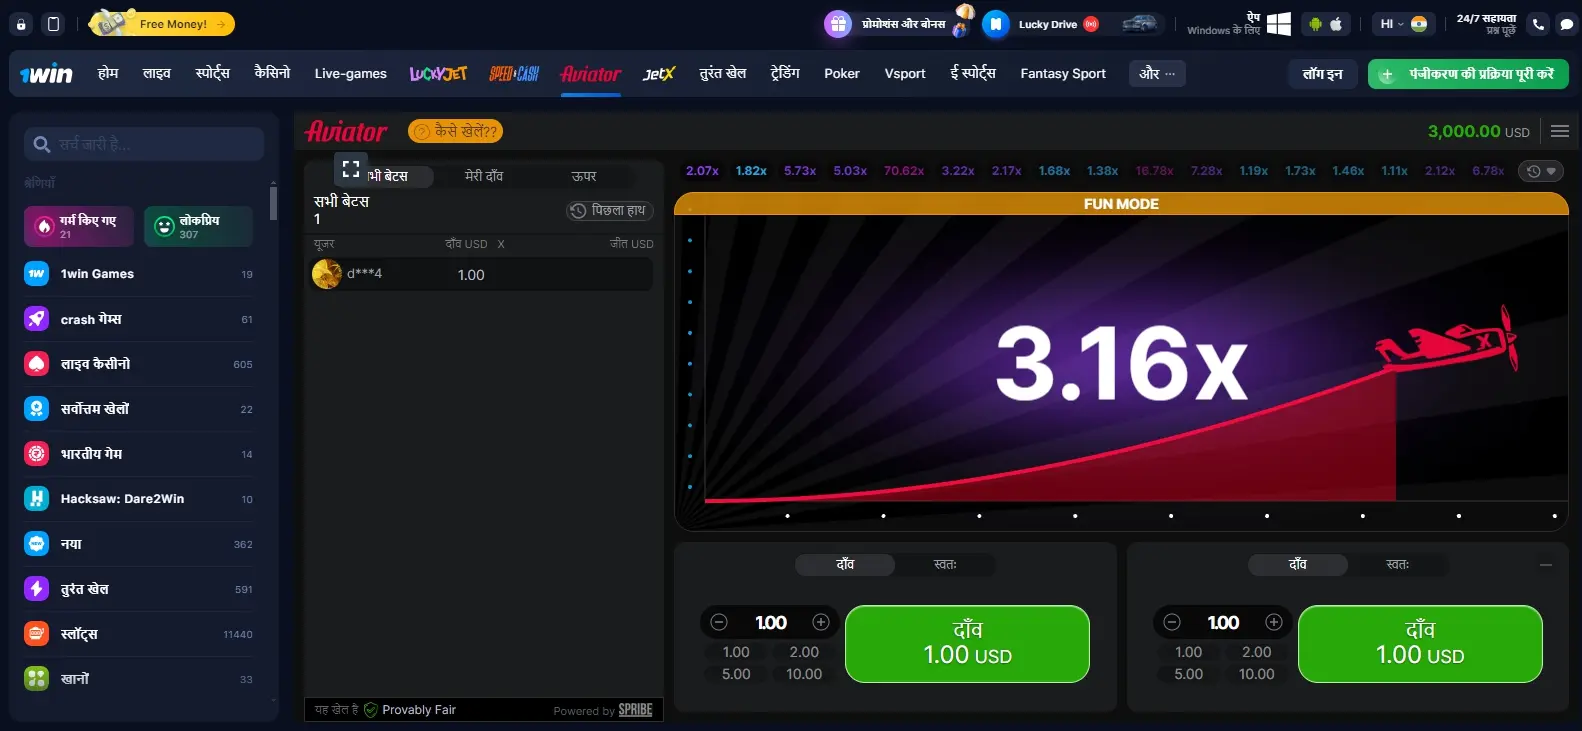Open the खानों category
Viewport: 1582px width, 731px height.
point(139,679)
